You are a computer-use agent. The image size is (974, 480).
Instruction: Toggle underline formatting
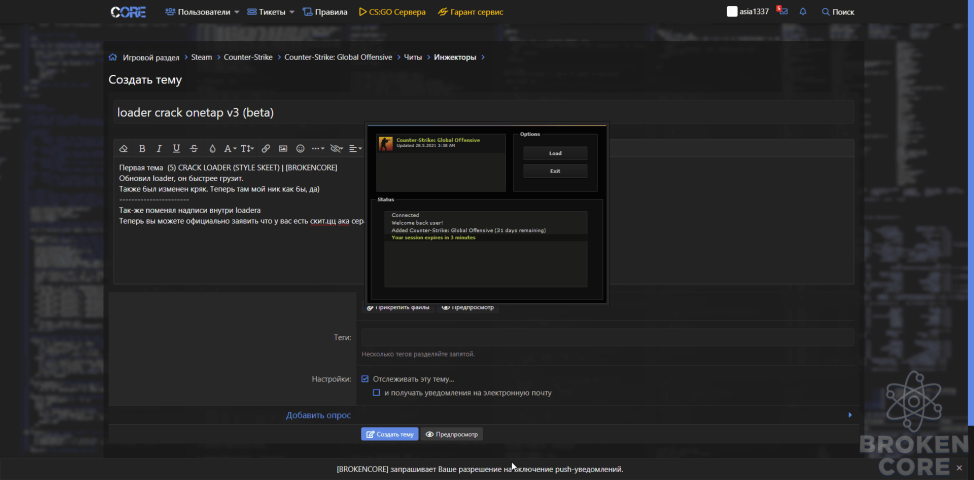(176, 148)
